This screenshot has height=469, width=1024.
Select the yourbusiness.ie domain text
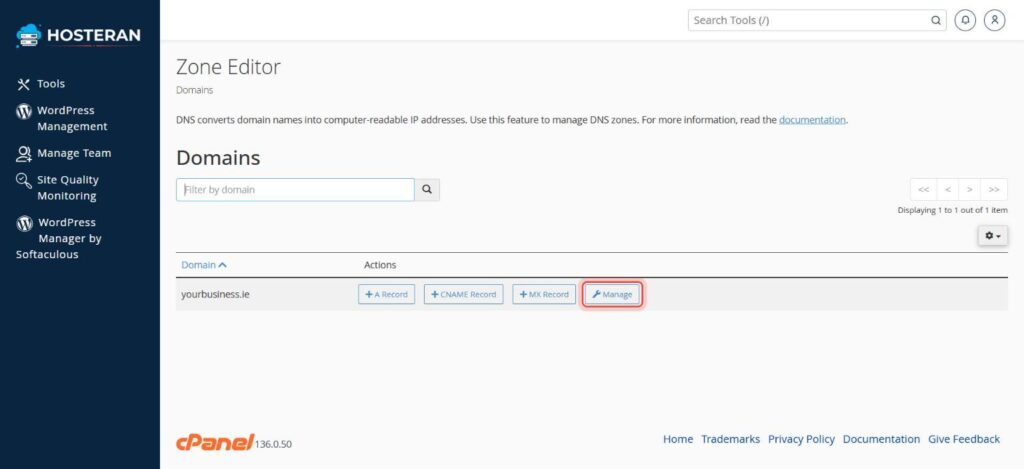point(215,295)
